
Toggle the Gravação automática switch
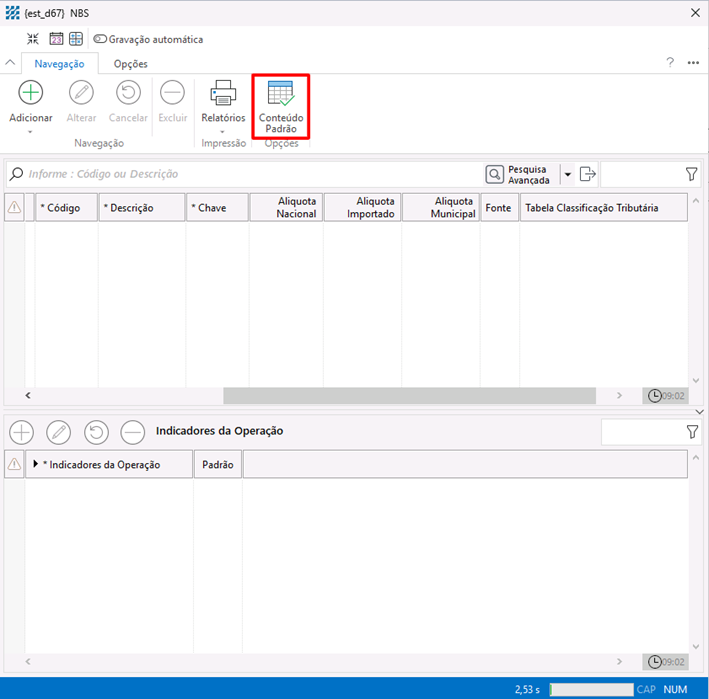tap(100, 39)
